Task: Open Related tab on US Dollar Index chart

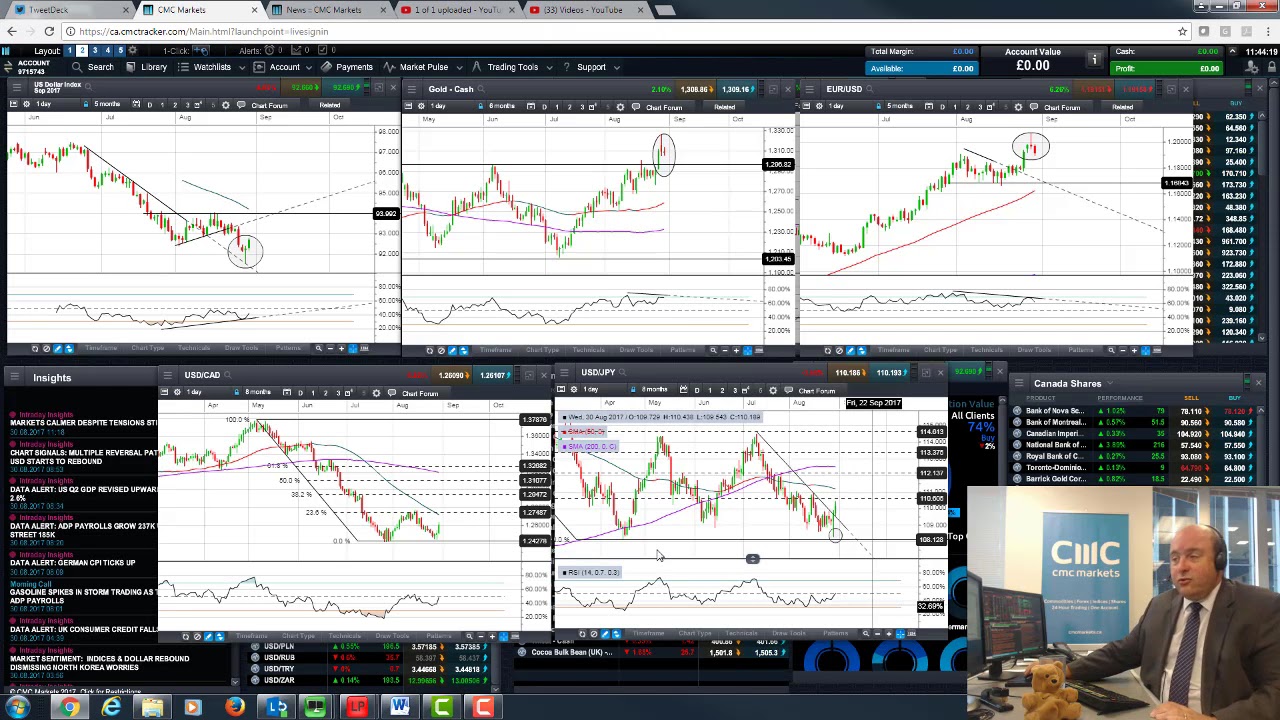Action: click(x=329, y=106)
